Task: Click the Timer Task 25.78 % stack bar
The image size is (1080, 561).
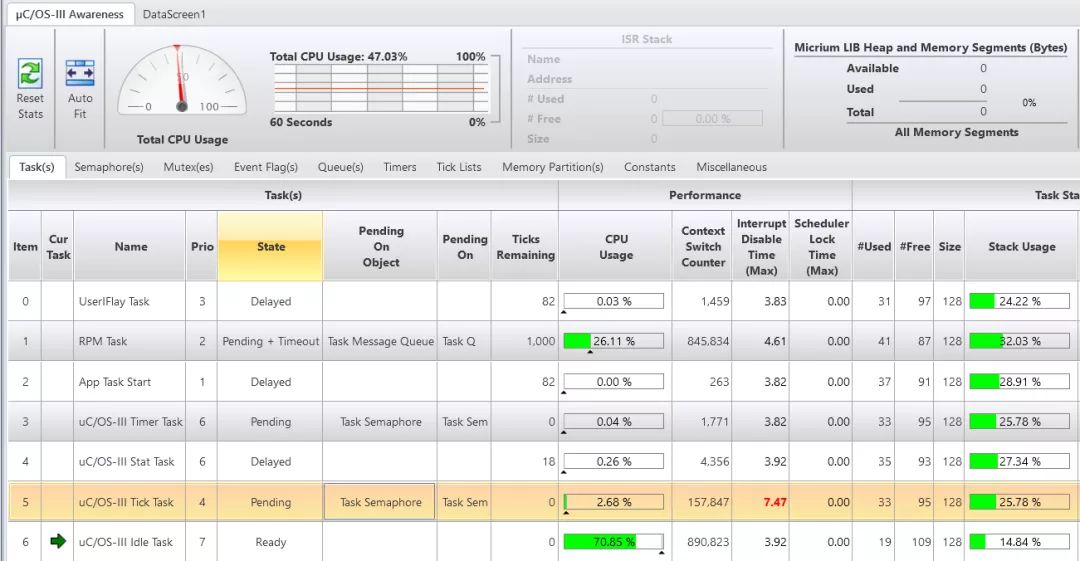Action: pos(1019,422)
